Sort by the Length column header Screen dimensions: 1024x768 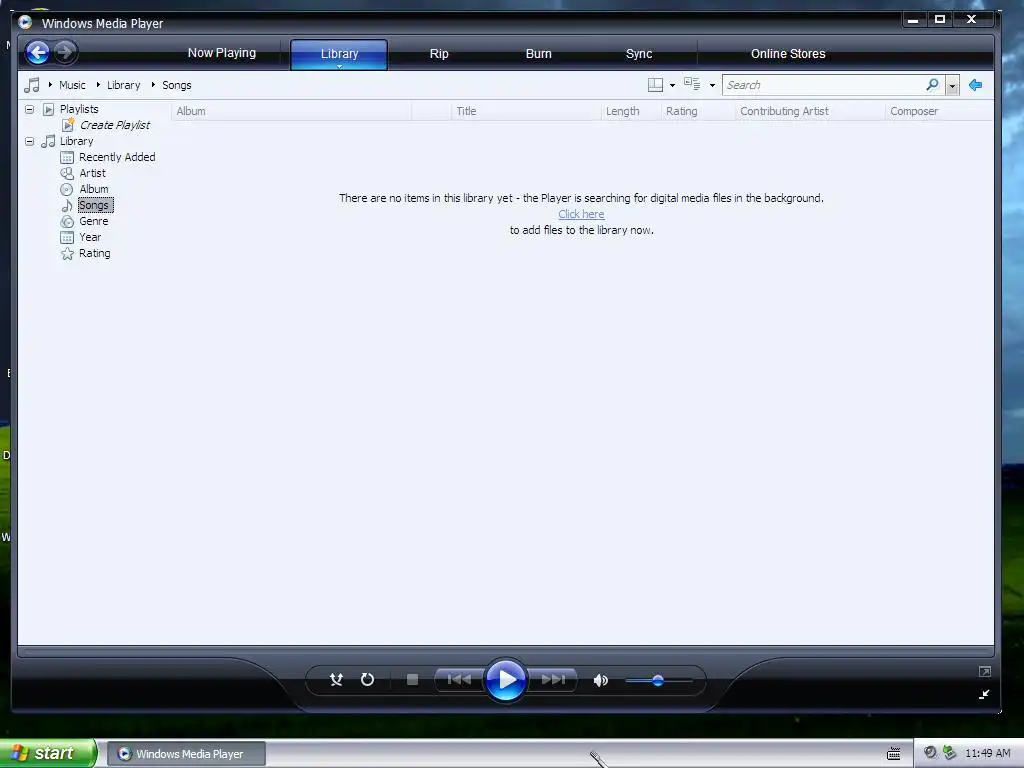pos(631,111)
